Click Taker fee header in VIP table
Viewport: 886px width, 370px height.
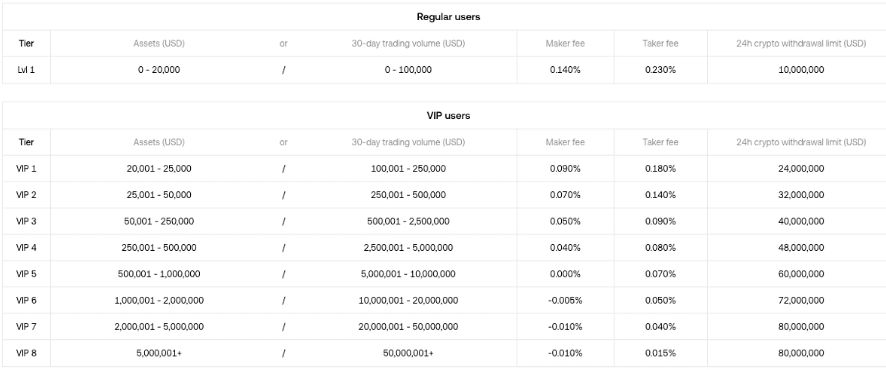[x=660, y=142]
